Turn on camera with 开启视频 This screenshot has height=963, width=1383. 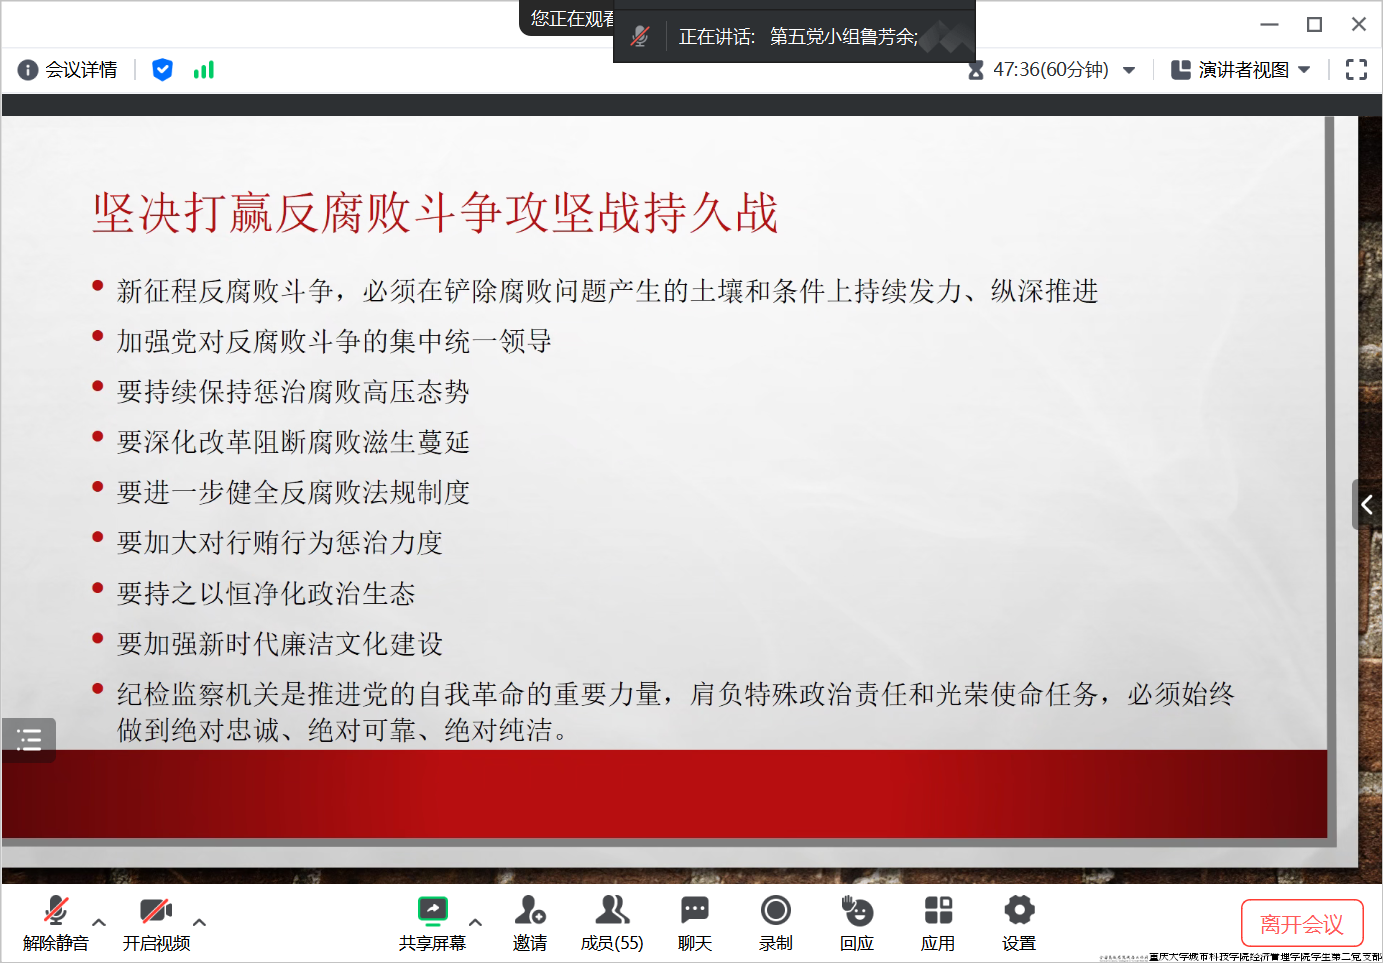[156, 922]
